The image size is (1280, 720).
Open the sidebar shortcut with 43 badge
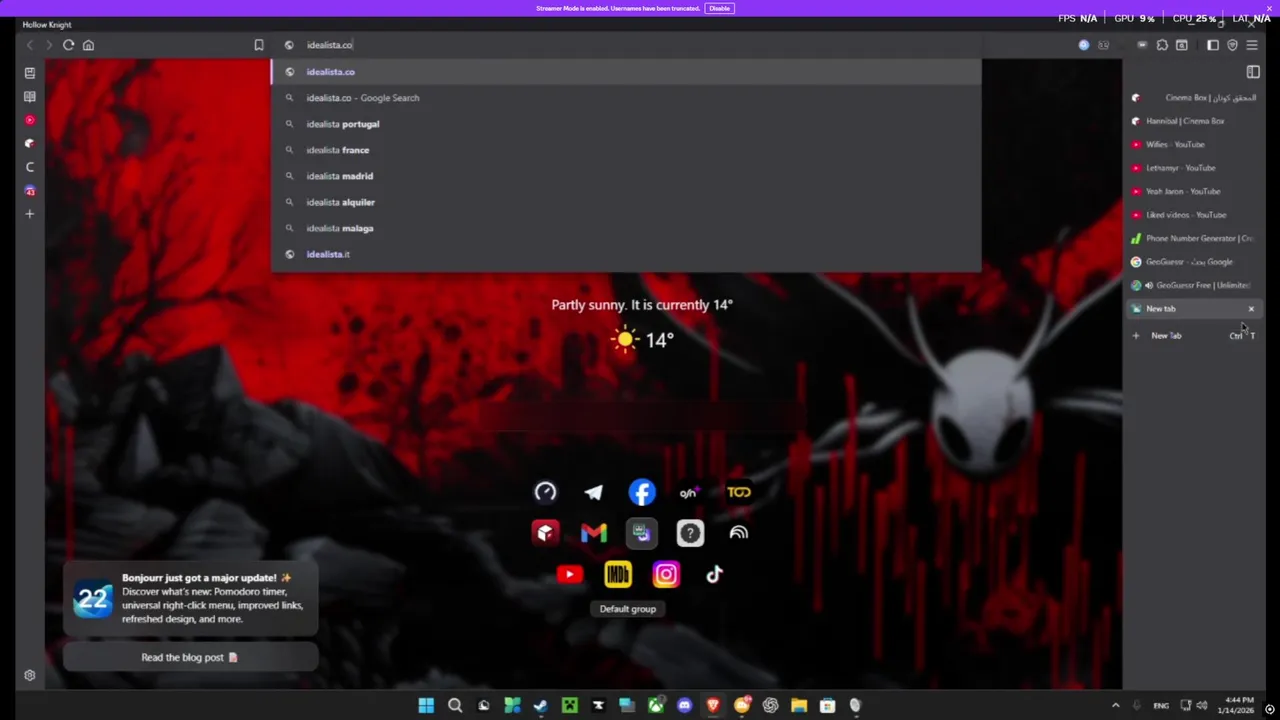pos(30,190)
